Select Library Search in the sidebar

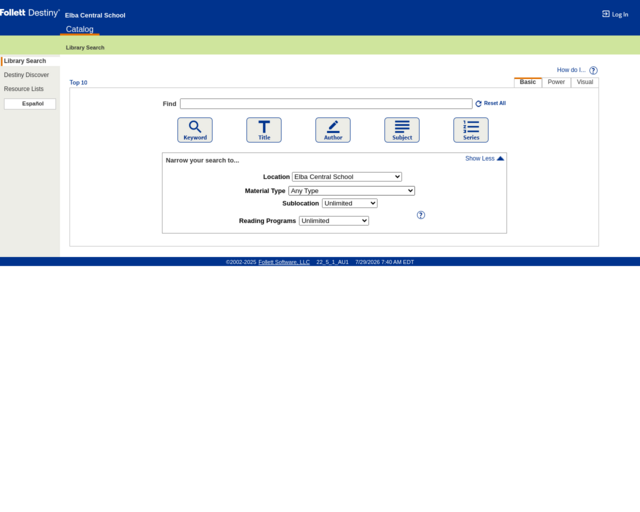25,61
